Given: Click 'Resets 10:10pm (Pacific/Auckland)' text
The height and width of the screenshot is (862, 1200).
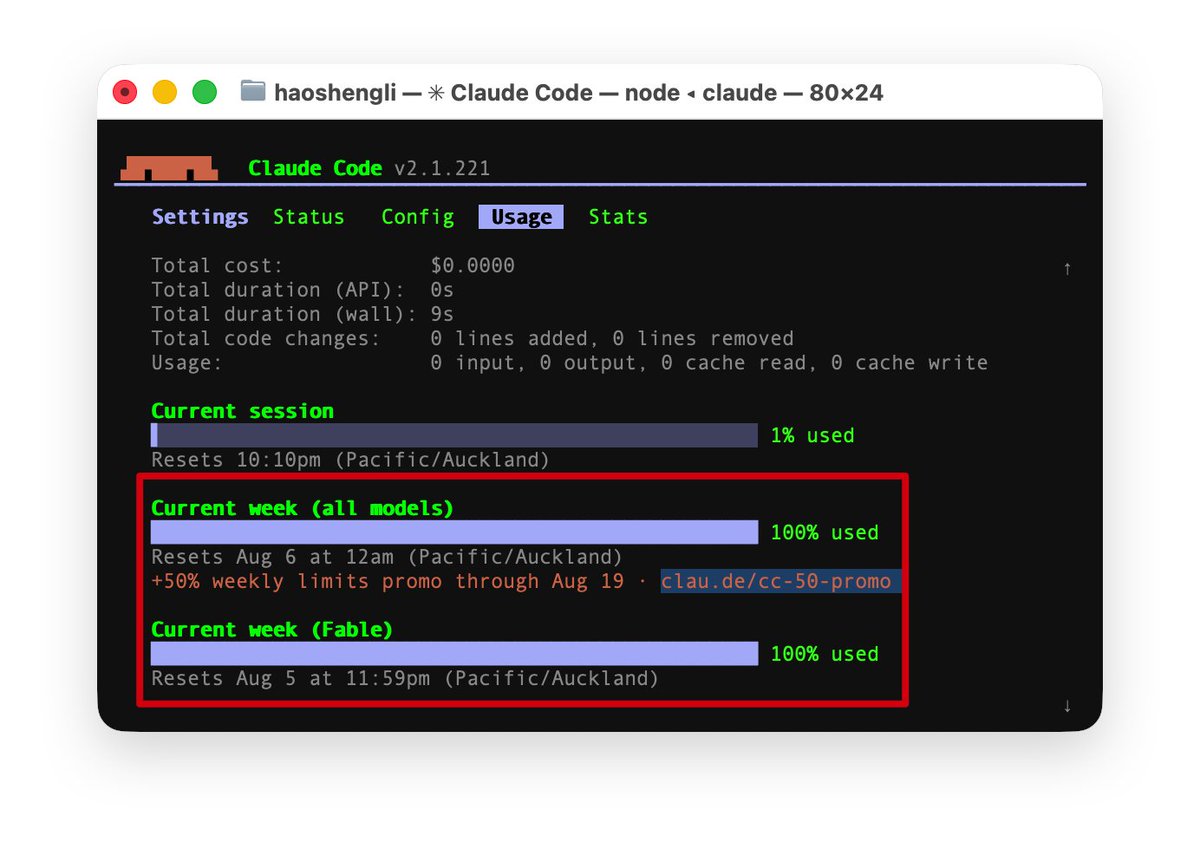Looking at the screenshot, I should [x=350, y=460].
